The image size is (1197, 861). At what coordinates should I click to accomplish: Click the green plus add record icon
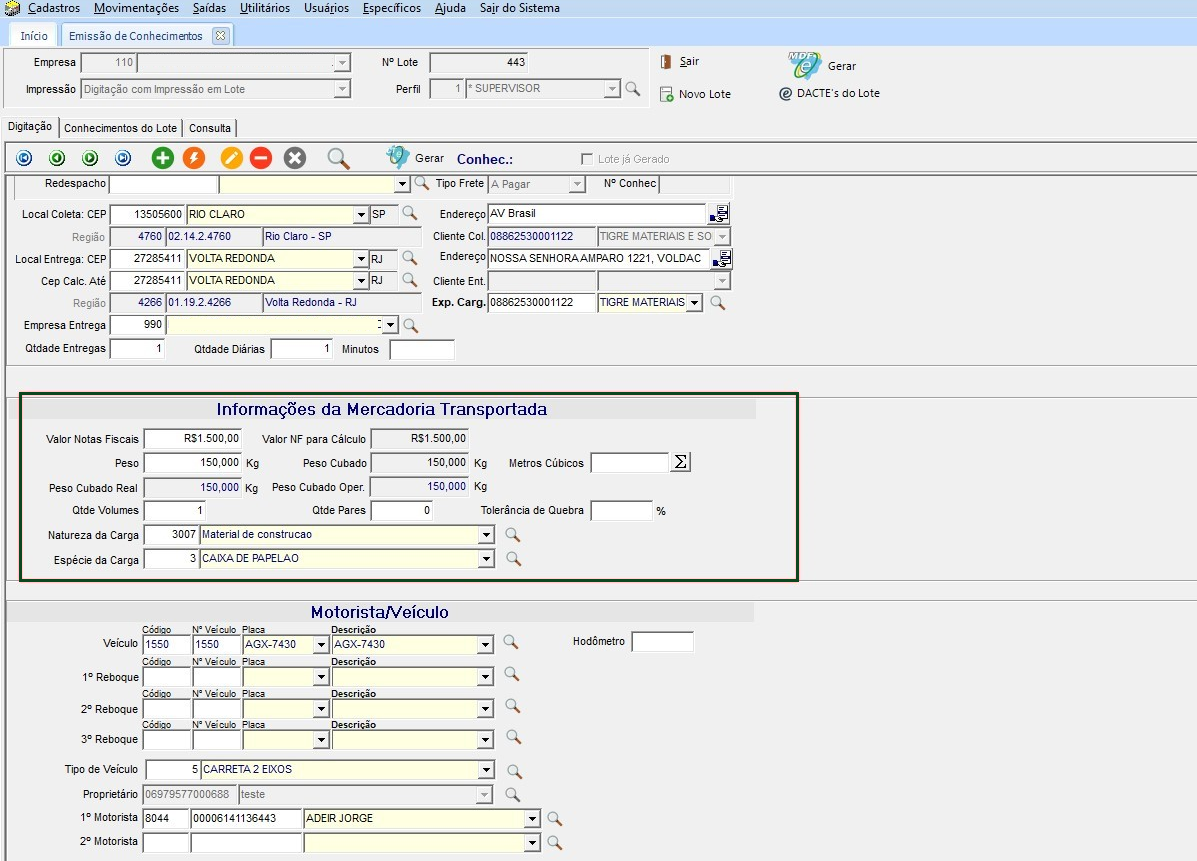point(162,158)
